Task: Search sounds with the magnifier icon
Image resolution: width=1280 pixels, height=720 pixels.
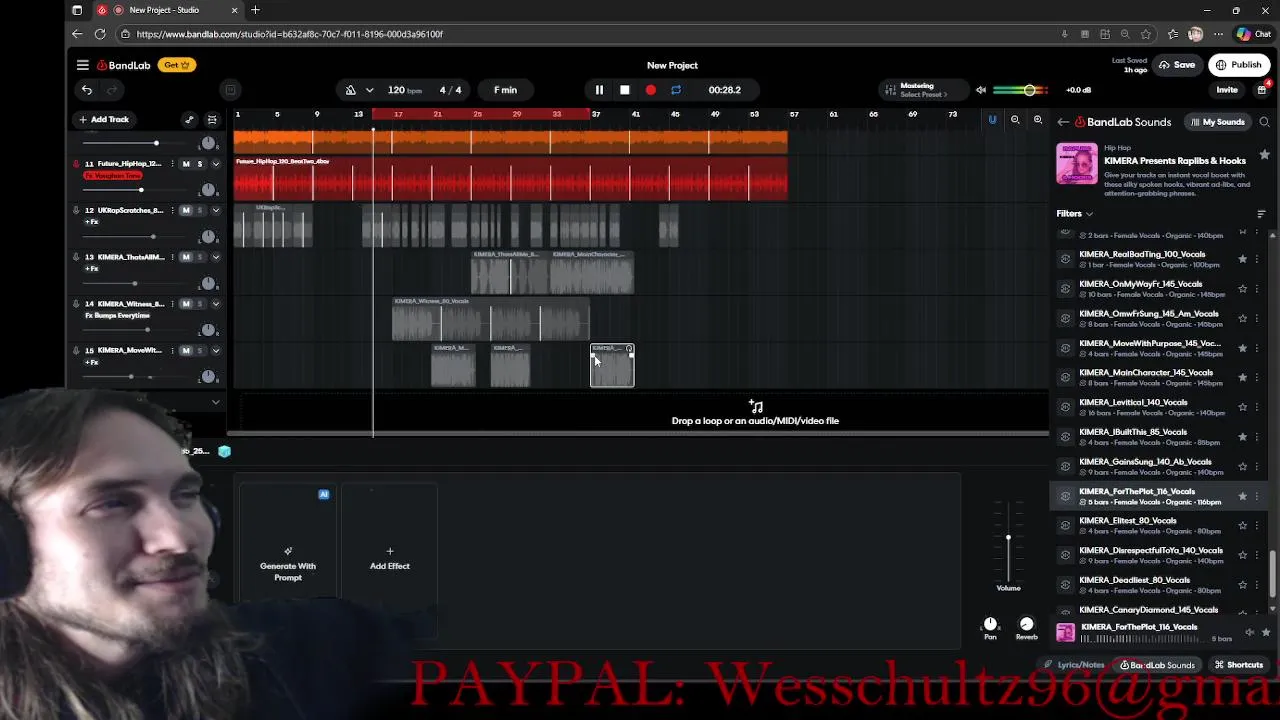Action: [1264, 122]
